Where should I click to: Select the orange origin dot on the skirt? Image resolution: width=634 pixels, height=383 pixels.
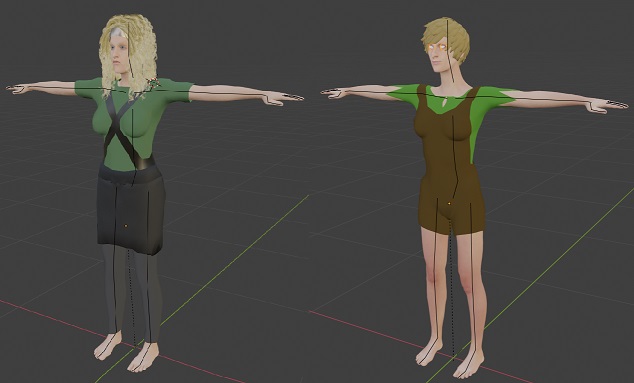click(x=126, y=225)
